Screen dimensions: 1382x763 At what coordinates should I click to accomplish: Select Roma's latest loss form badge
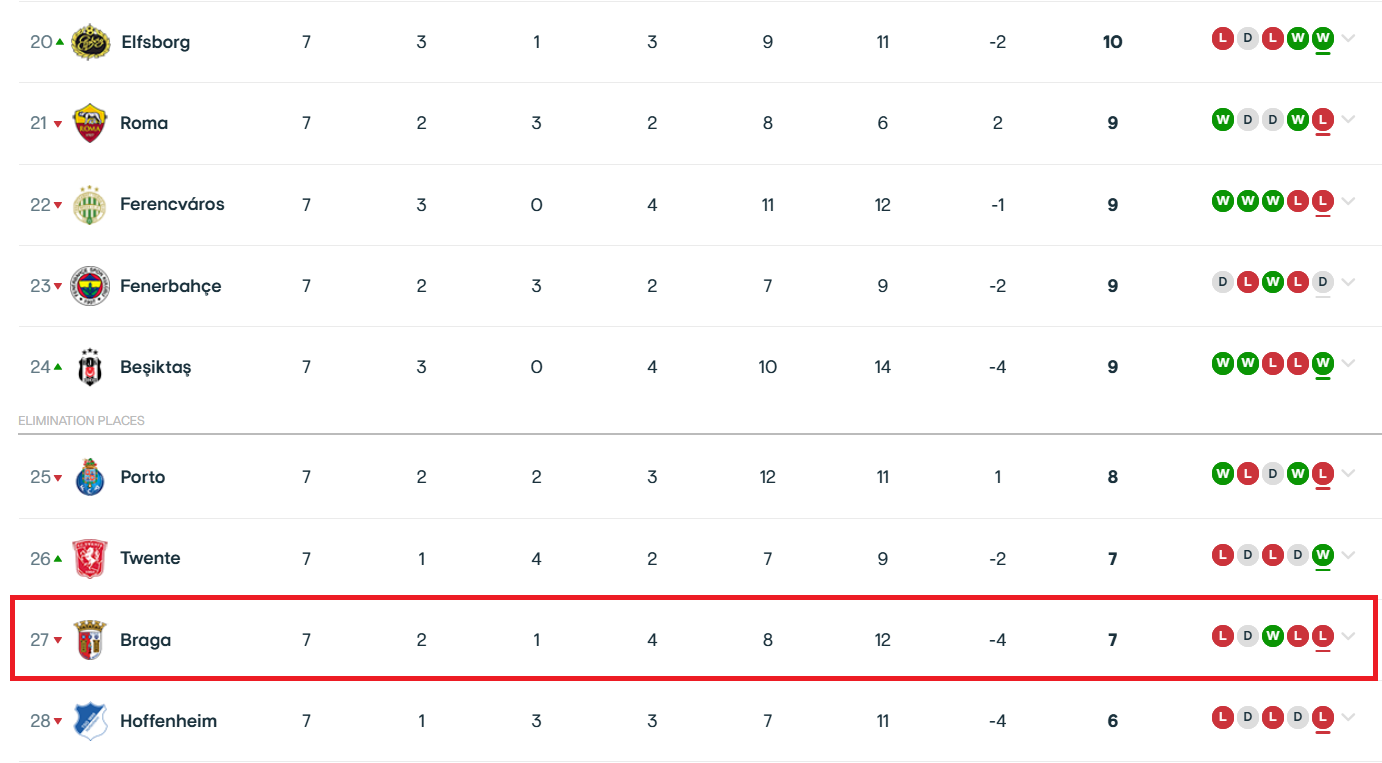click(1322, 120)
